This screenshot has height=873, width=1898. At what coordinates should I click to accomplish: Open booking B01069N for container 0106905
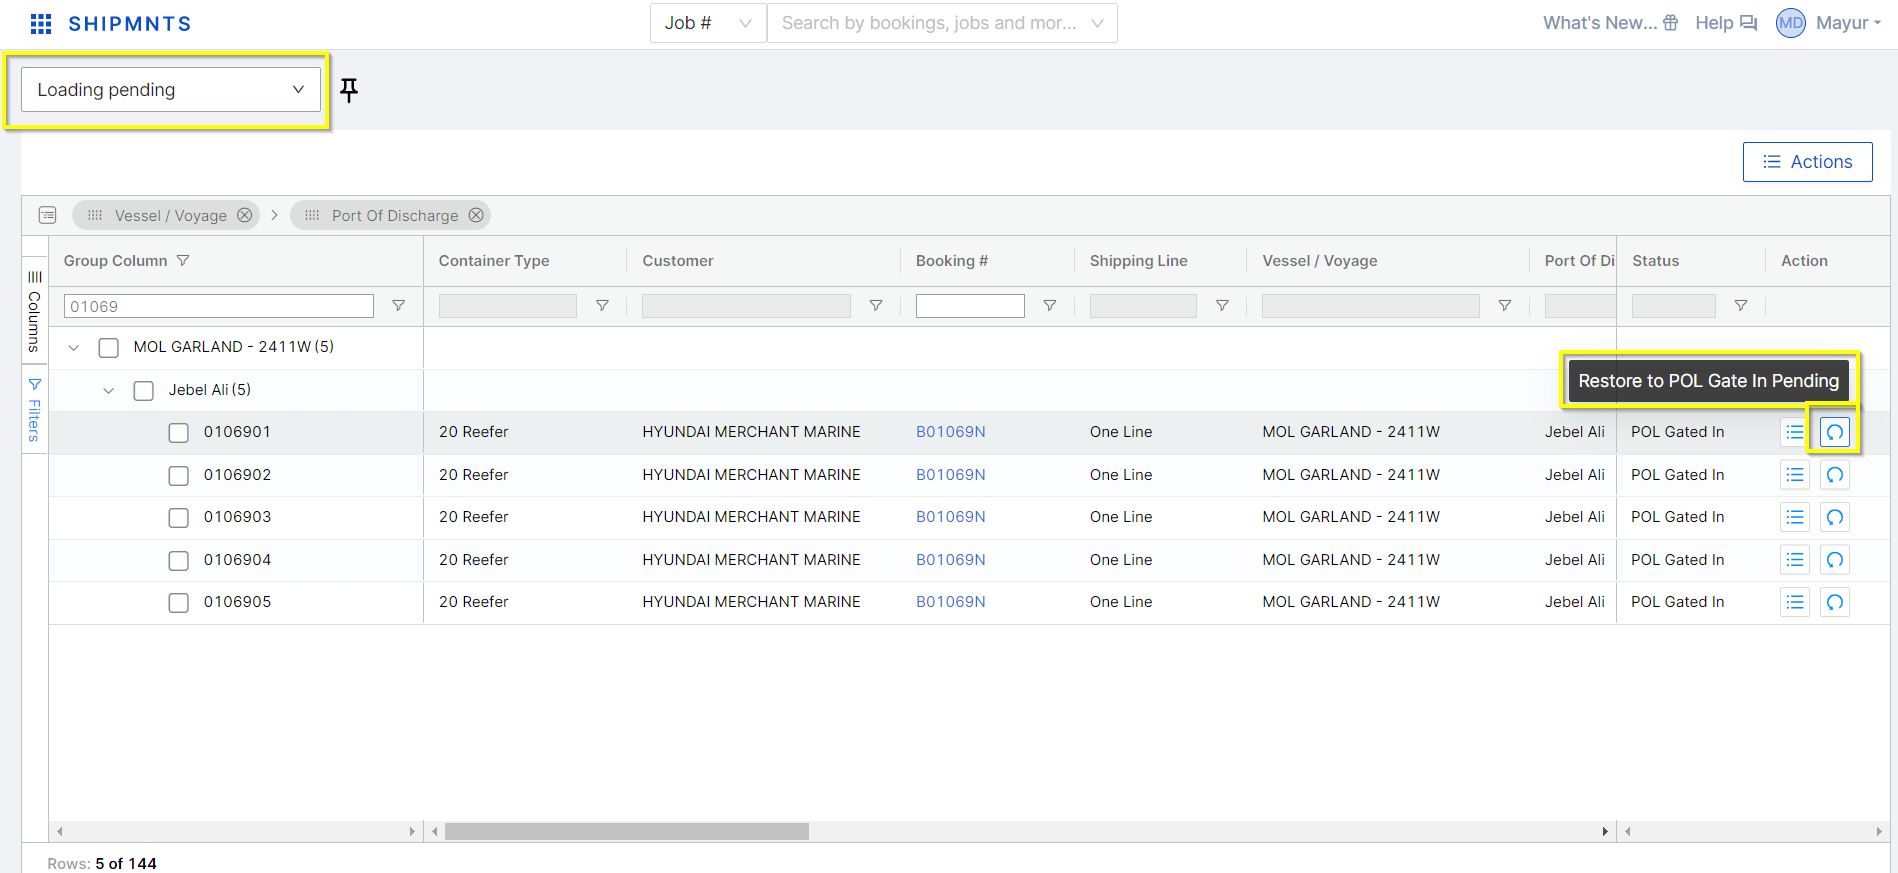950,602
